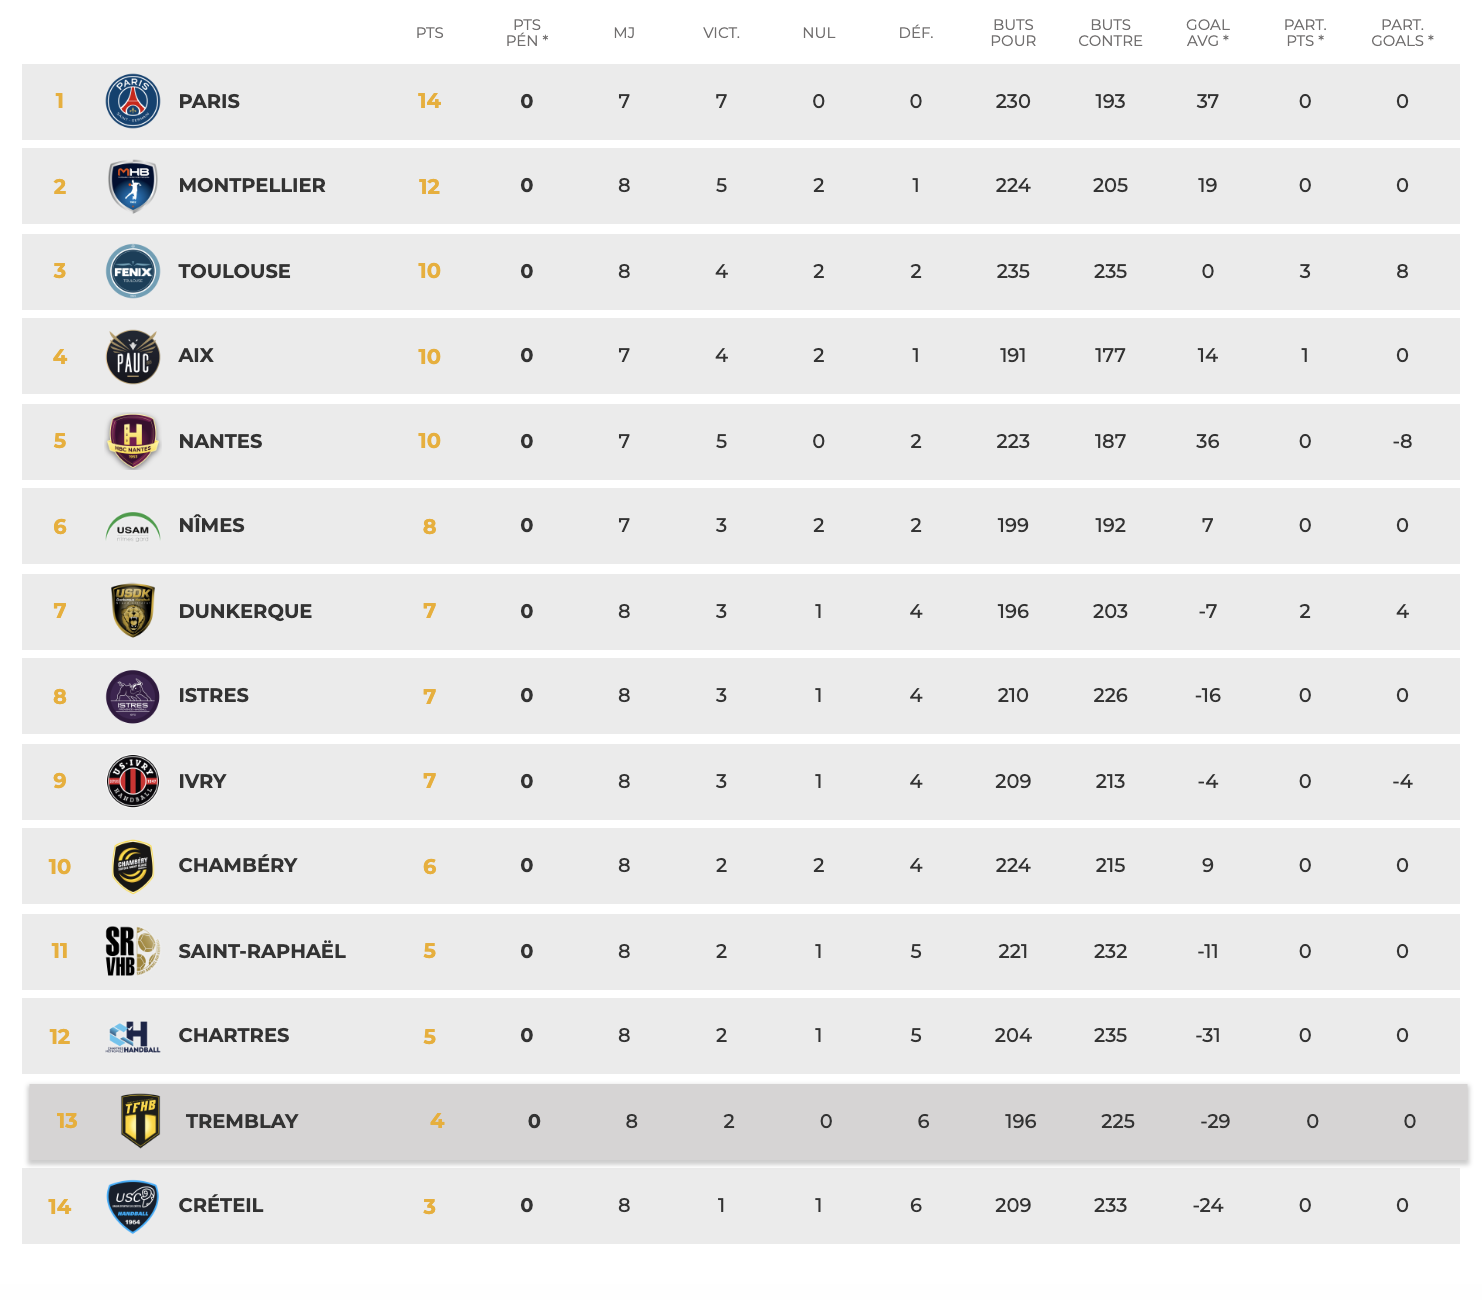The image size is (1482, 1300).
Task: Sort by the BUTS POUR column header
Action: 1013,33
